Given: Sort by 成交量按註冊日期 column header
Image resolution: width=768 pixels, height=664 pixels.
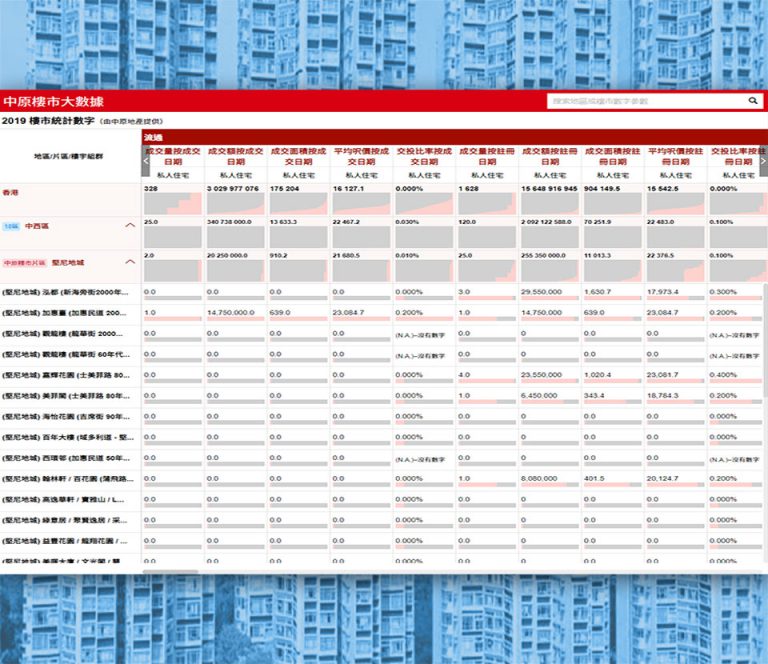Looking at the screenshot, I should 487,156.
